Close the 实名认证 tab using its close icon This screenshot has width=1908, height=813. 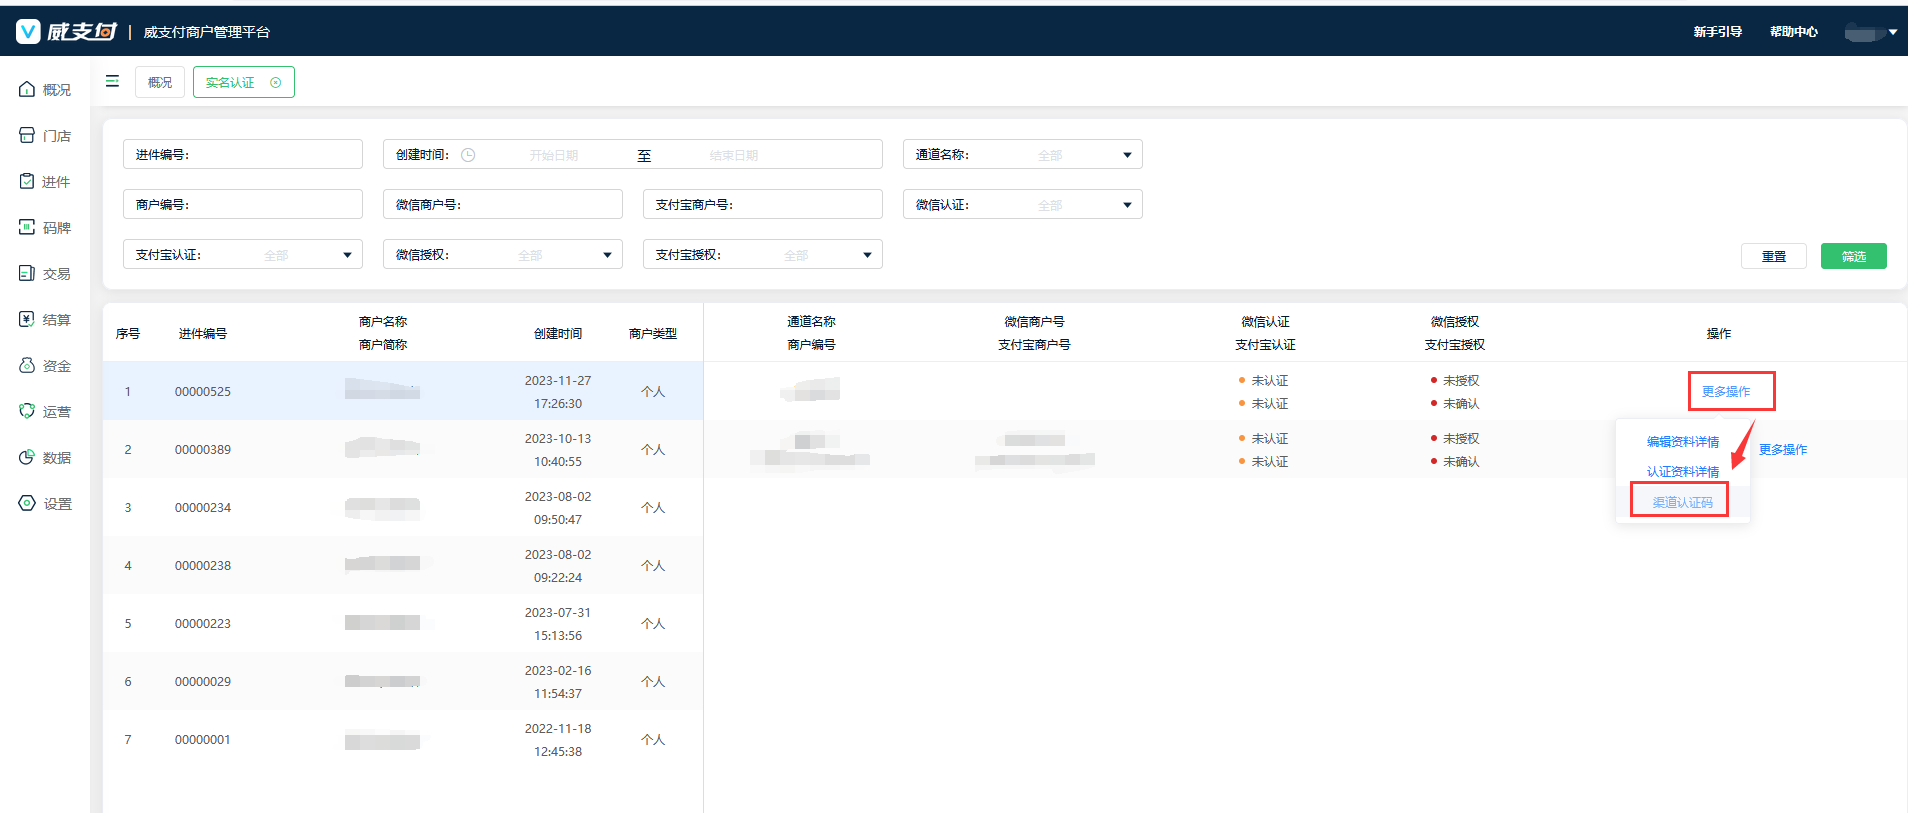click(276, 83)
